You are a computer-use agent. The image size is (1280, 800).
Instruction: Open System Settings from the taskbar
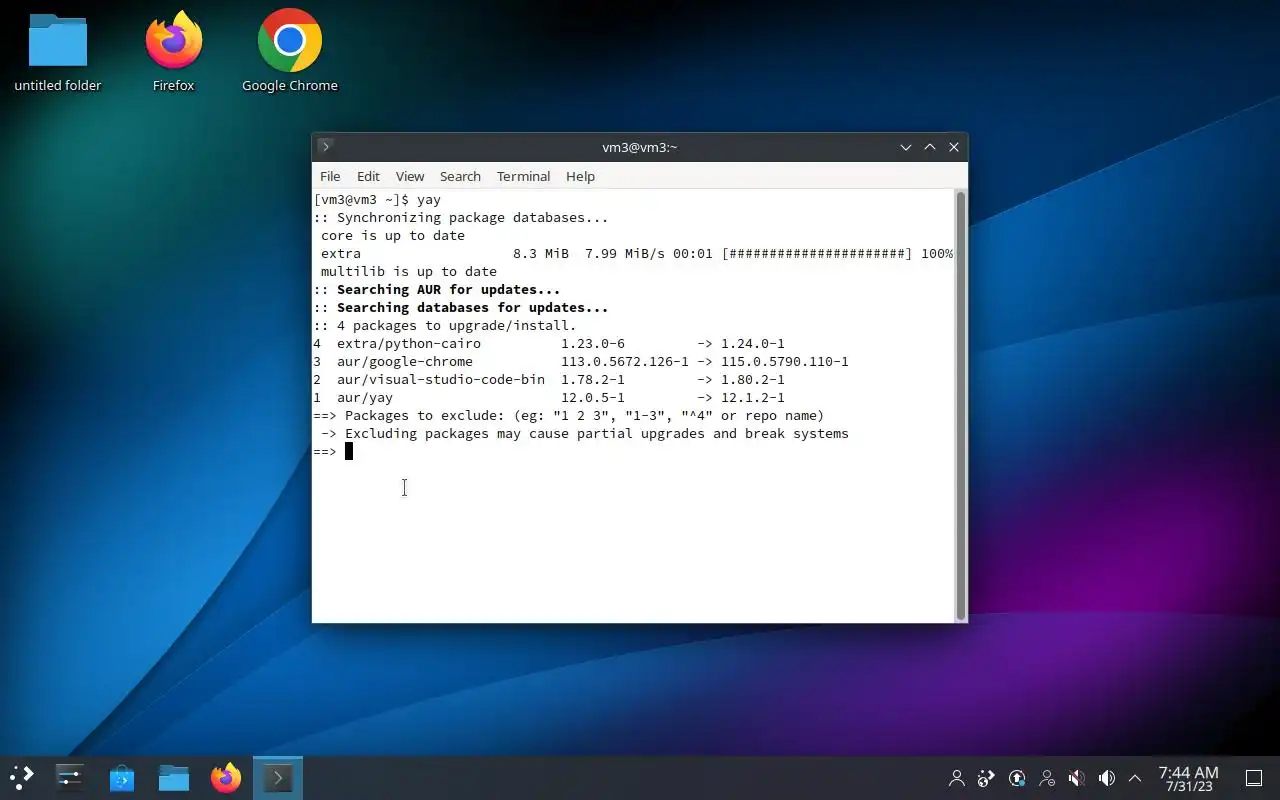(x=70, y=777)
